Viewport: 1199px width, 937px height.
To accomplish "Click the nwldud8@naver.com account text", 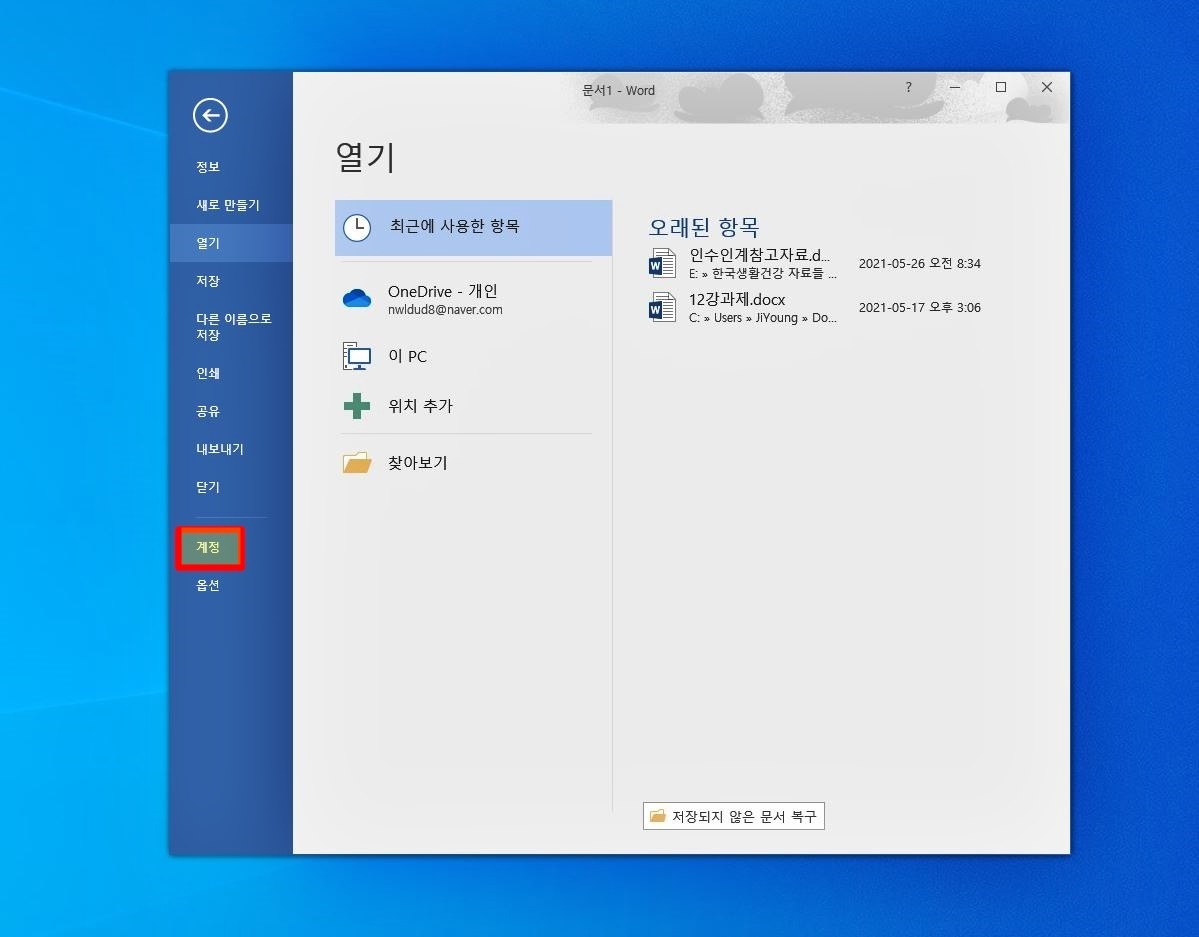I will coord(445,310).
